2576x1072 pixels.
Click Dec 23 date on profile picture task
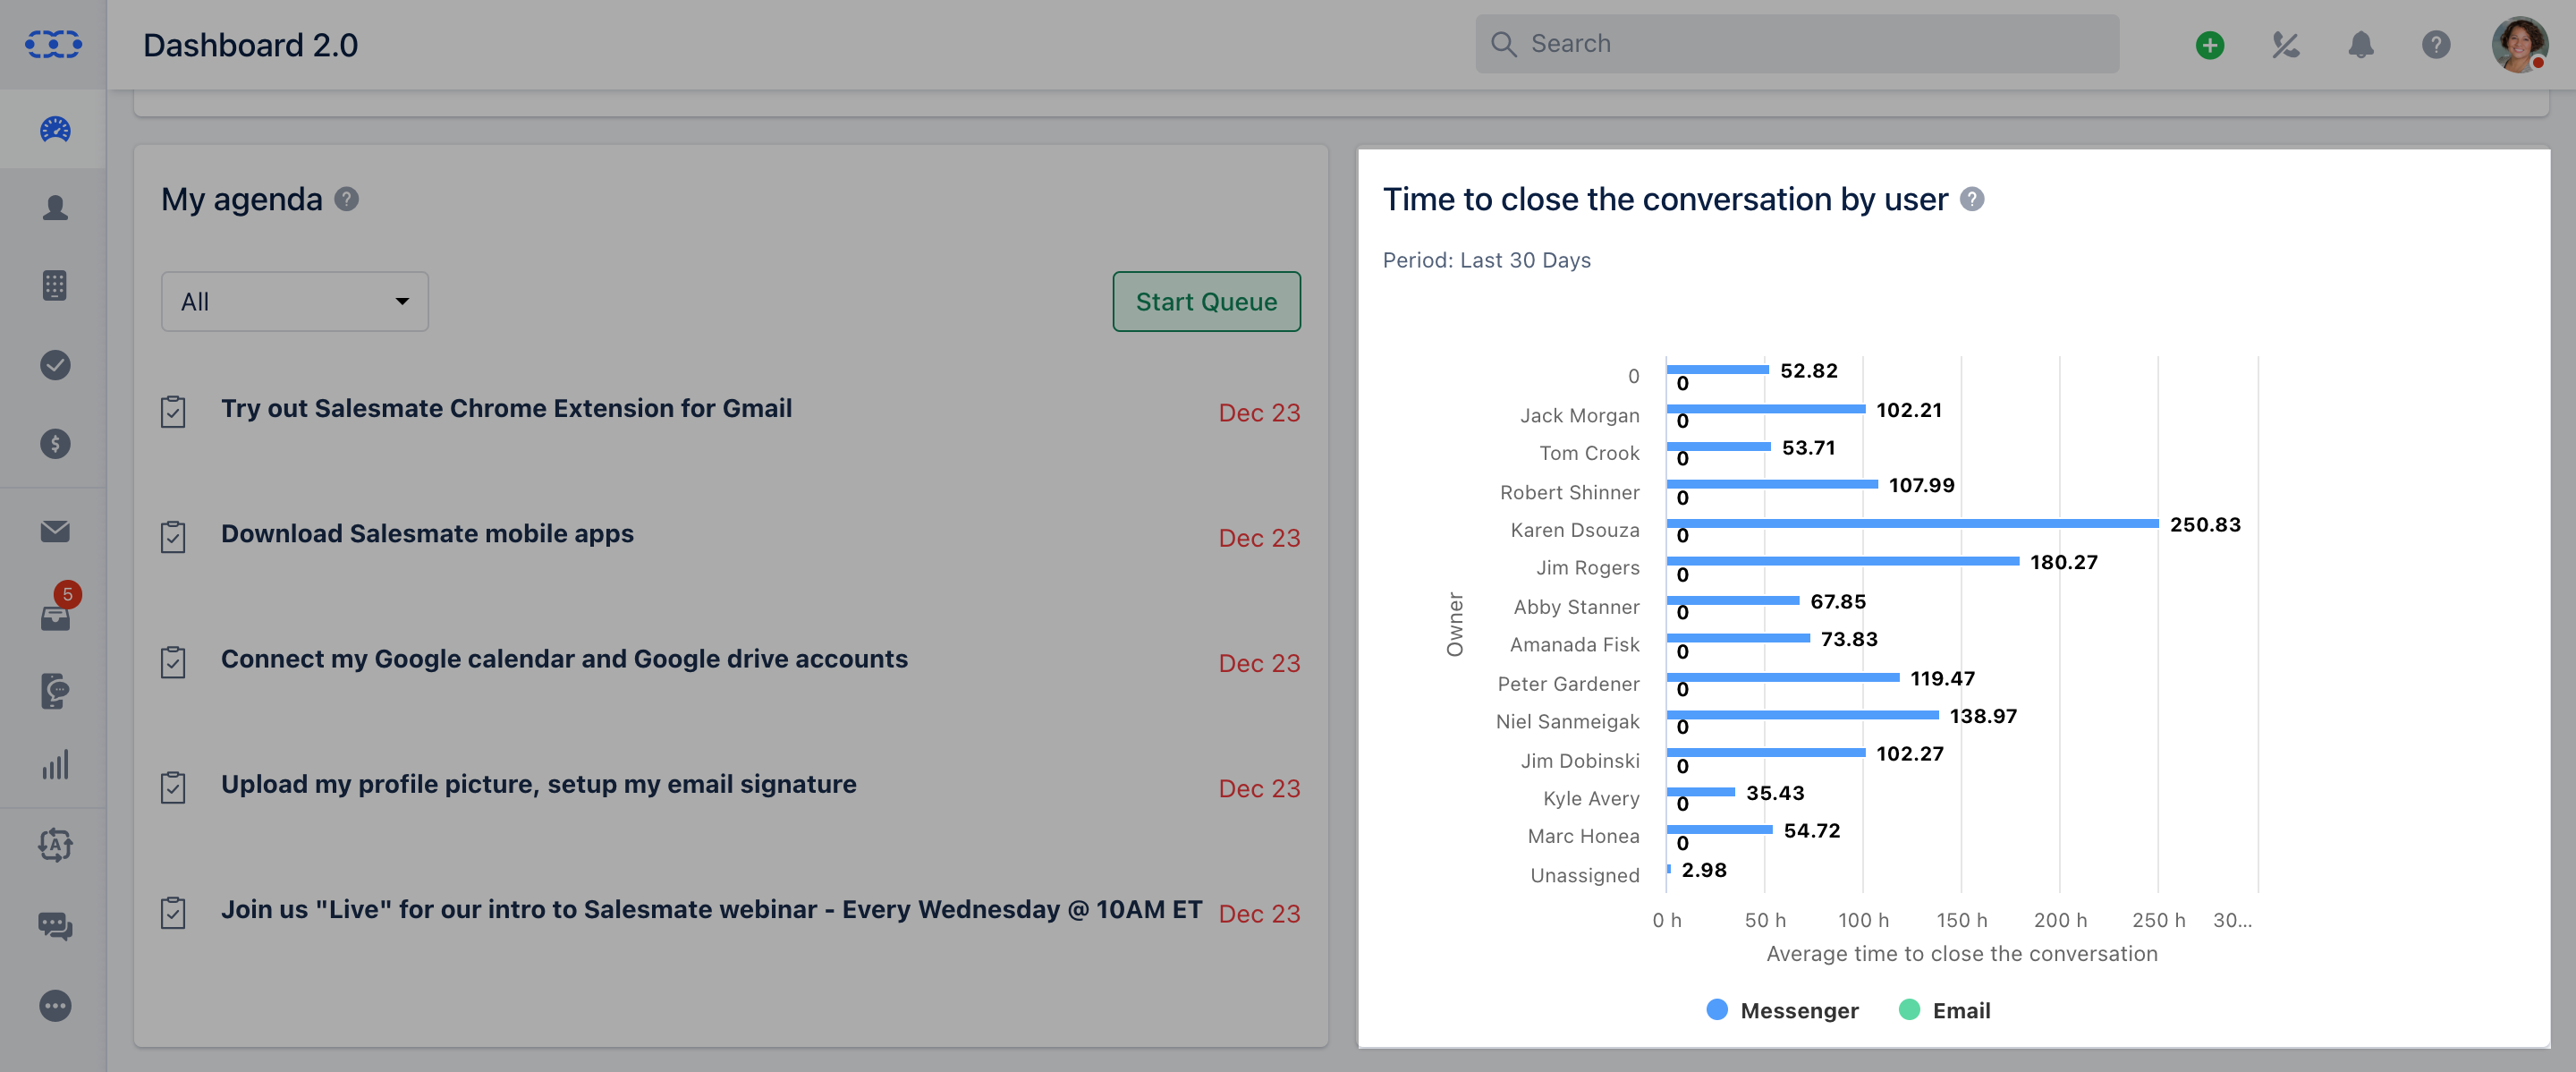(1259, 788)
